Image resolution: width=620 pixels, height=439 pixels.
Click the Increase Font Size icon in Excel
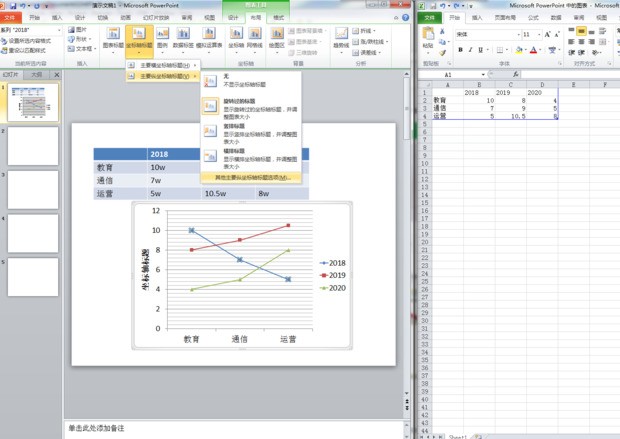point(547,35)
